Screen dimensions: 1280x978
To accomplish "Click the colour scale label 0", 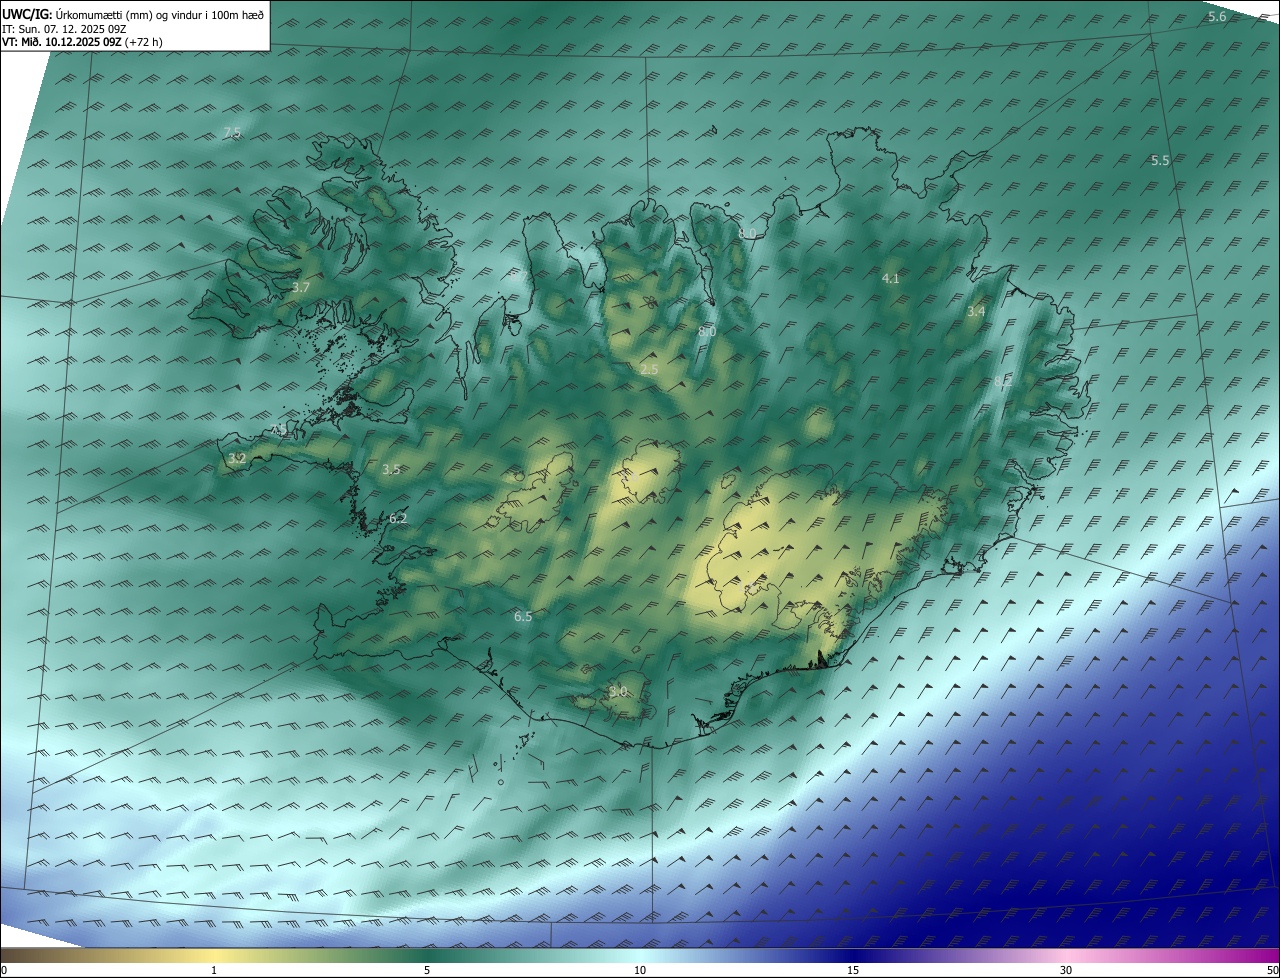I will 4,971.
